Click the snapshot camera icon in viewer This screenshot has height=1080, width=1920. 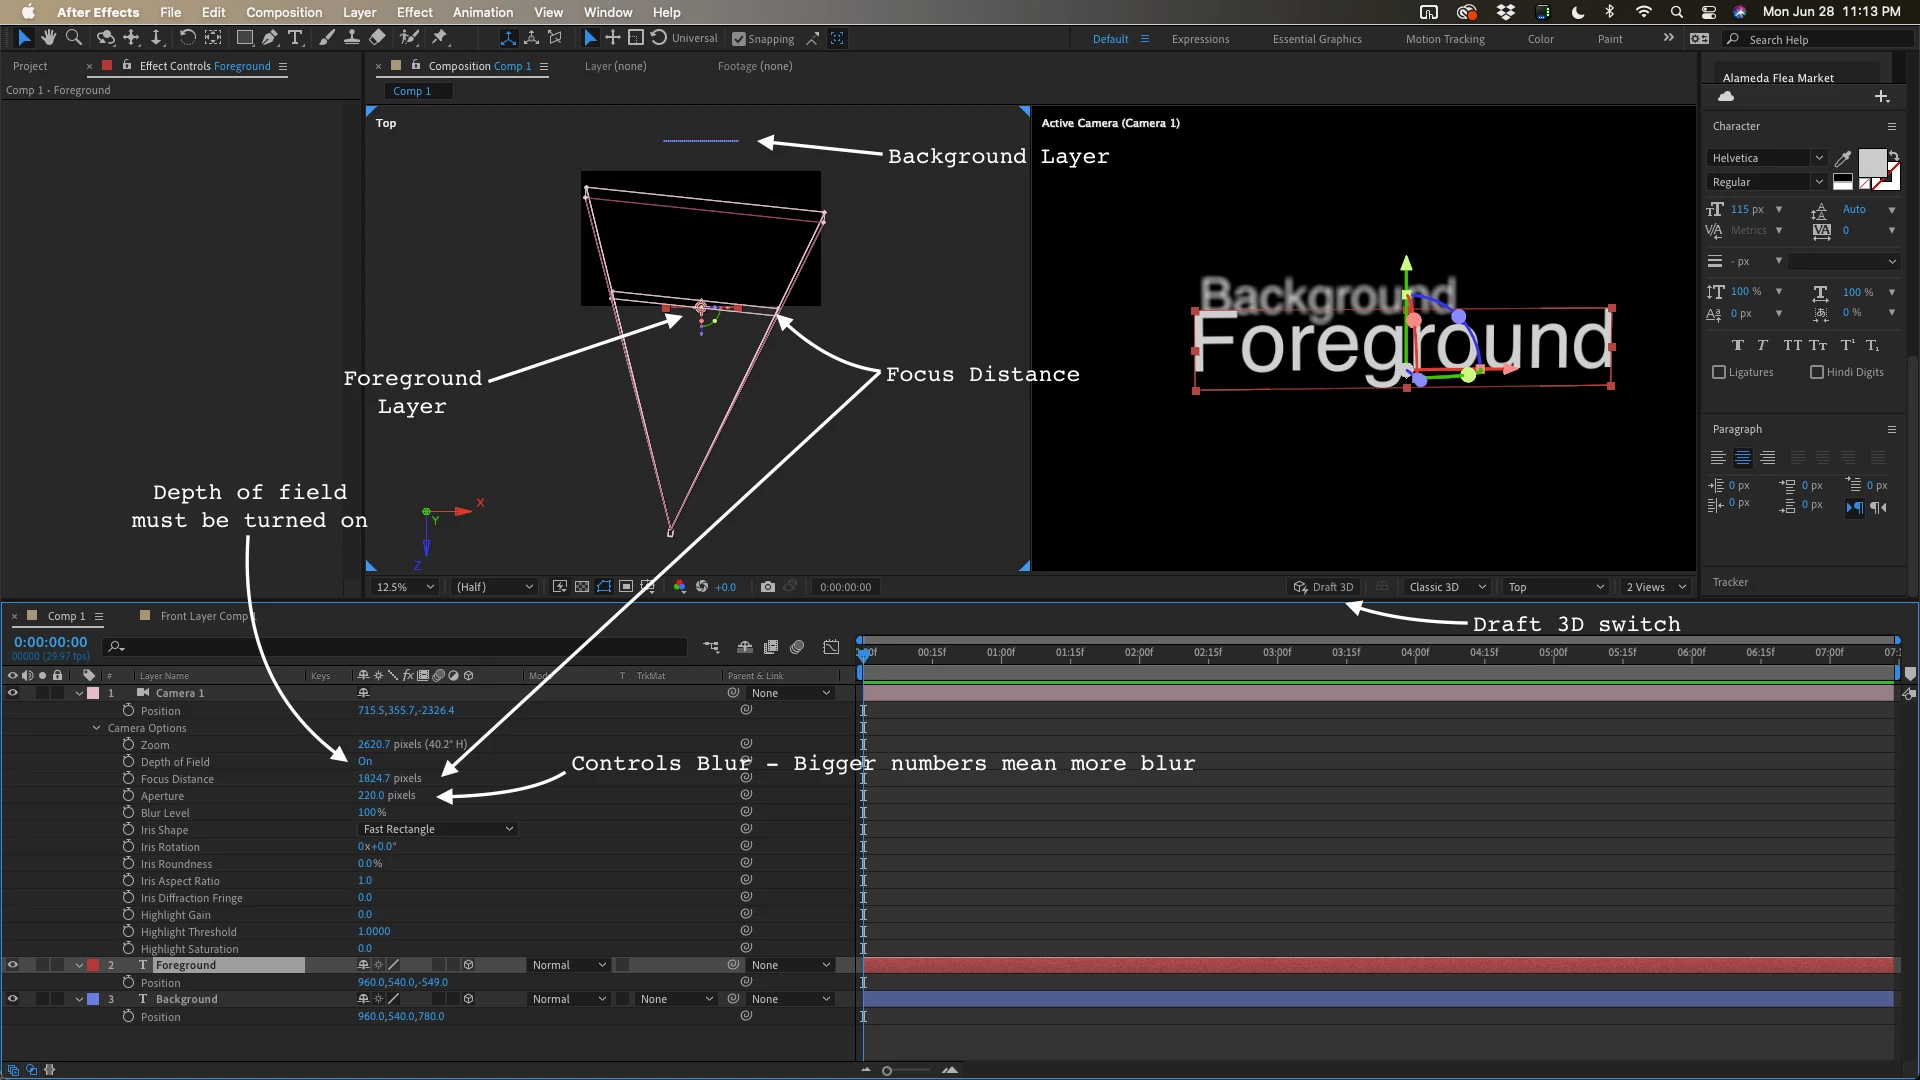(767, 587)
